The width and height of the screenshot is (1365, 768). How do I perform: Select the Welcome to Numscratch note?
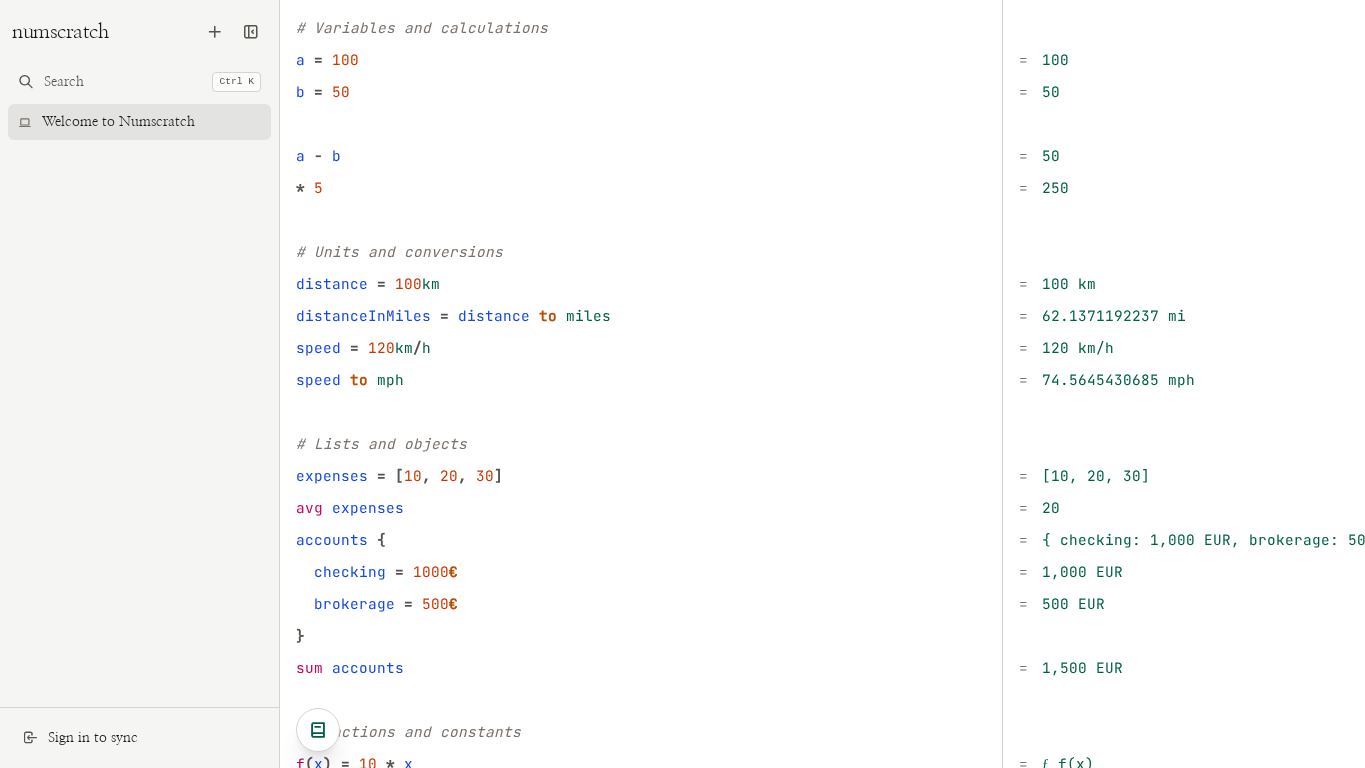pos(139,122)
